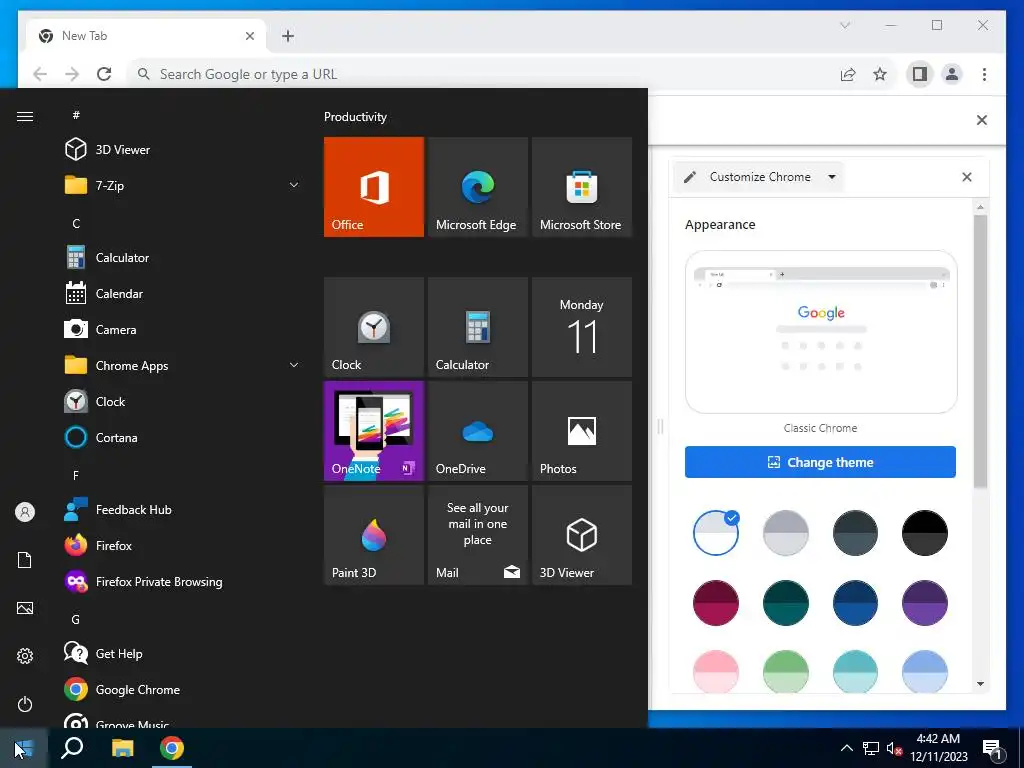Click the Start menu power icon
This screenshot has width=1024, height=768.
[25, 704]
